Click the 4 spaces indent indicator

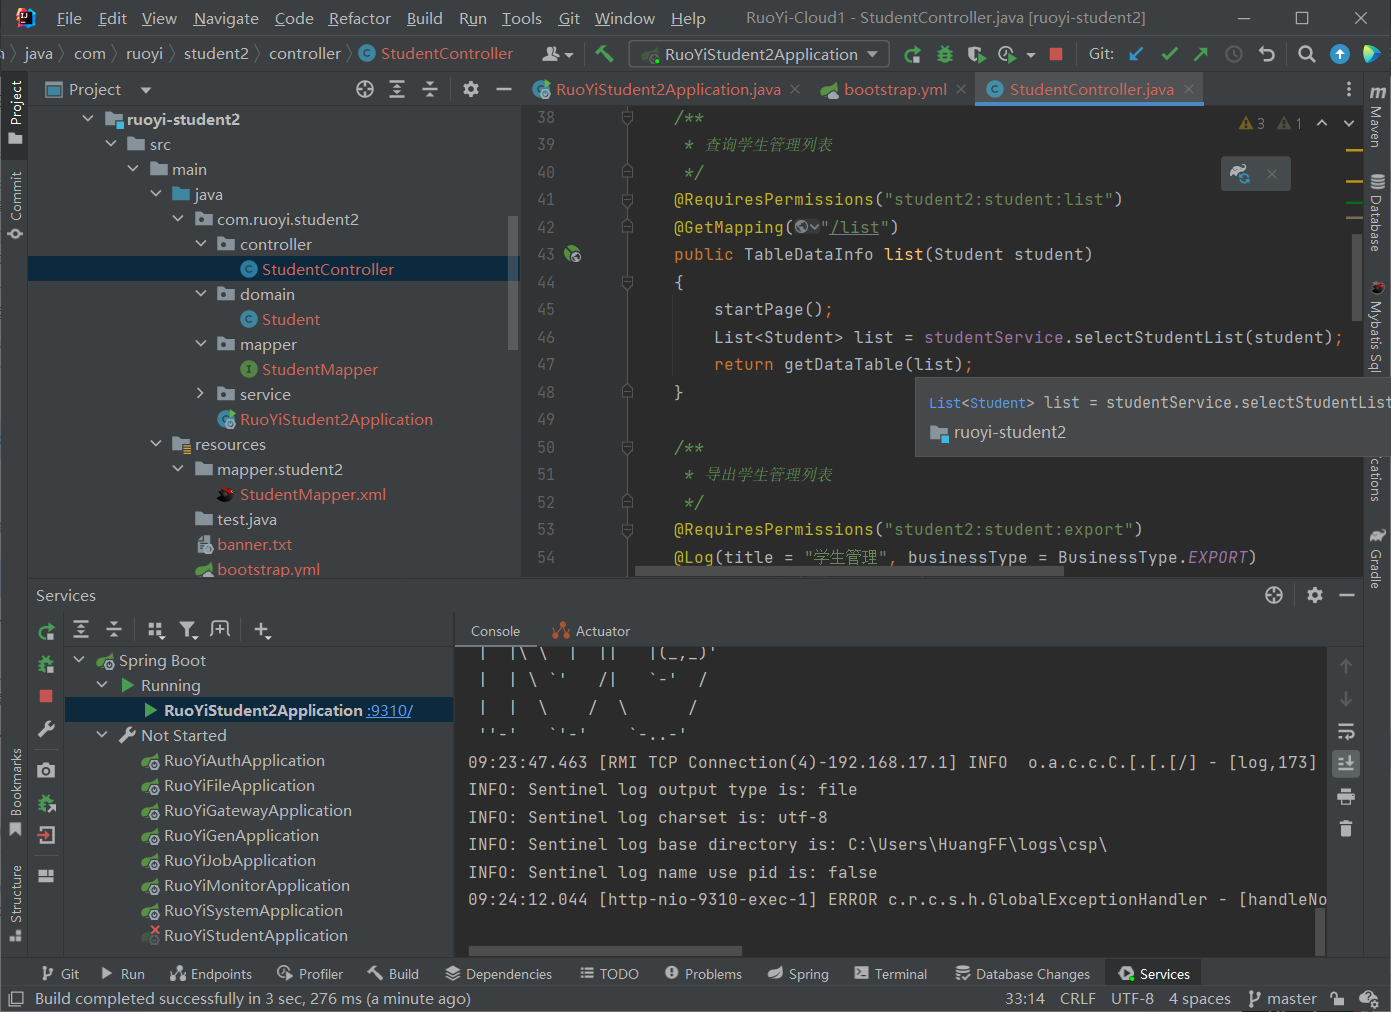[x=1199, y=998]
